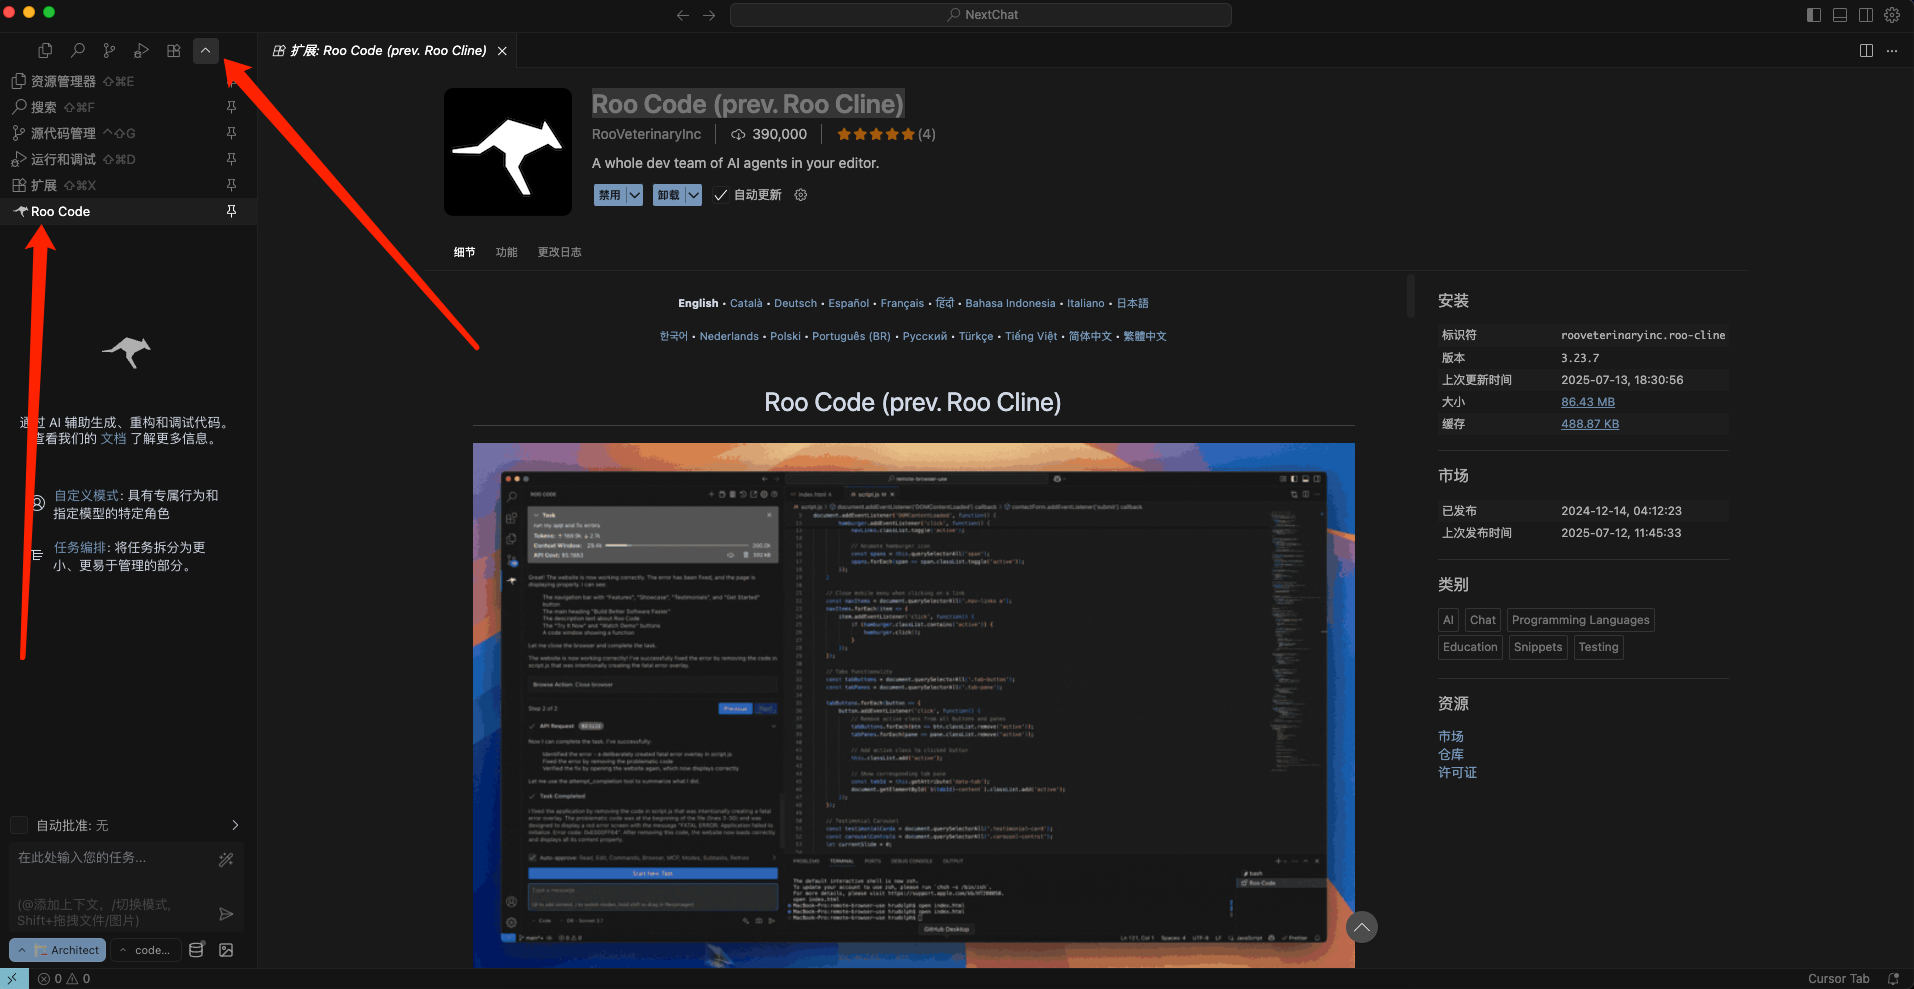The image size is (1914, 989).
Task: Open the codebase index database icon
Action: point(197,950)
